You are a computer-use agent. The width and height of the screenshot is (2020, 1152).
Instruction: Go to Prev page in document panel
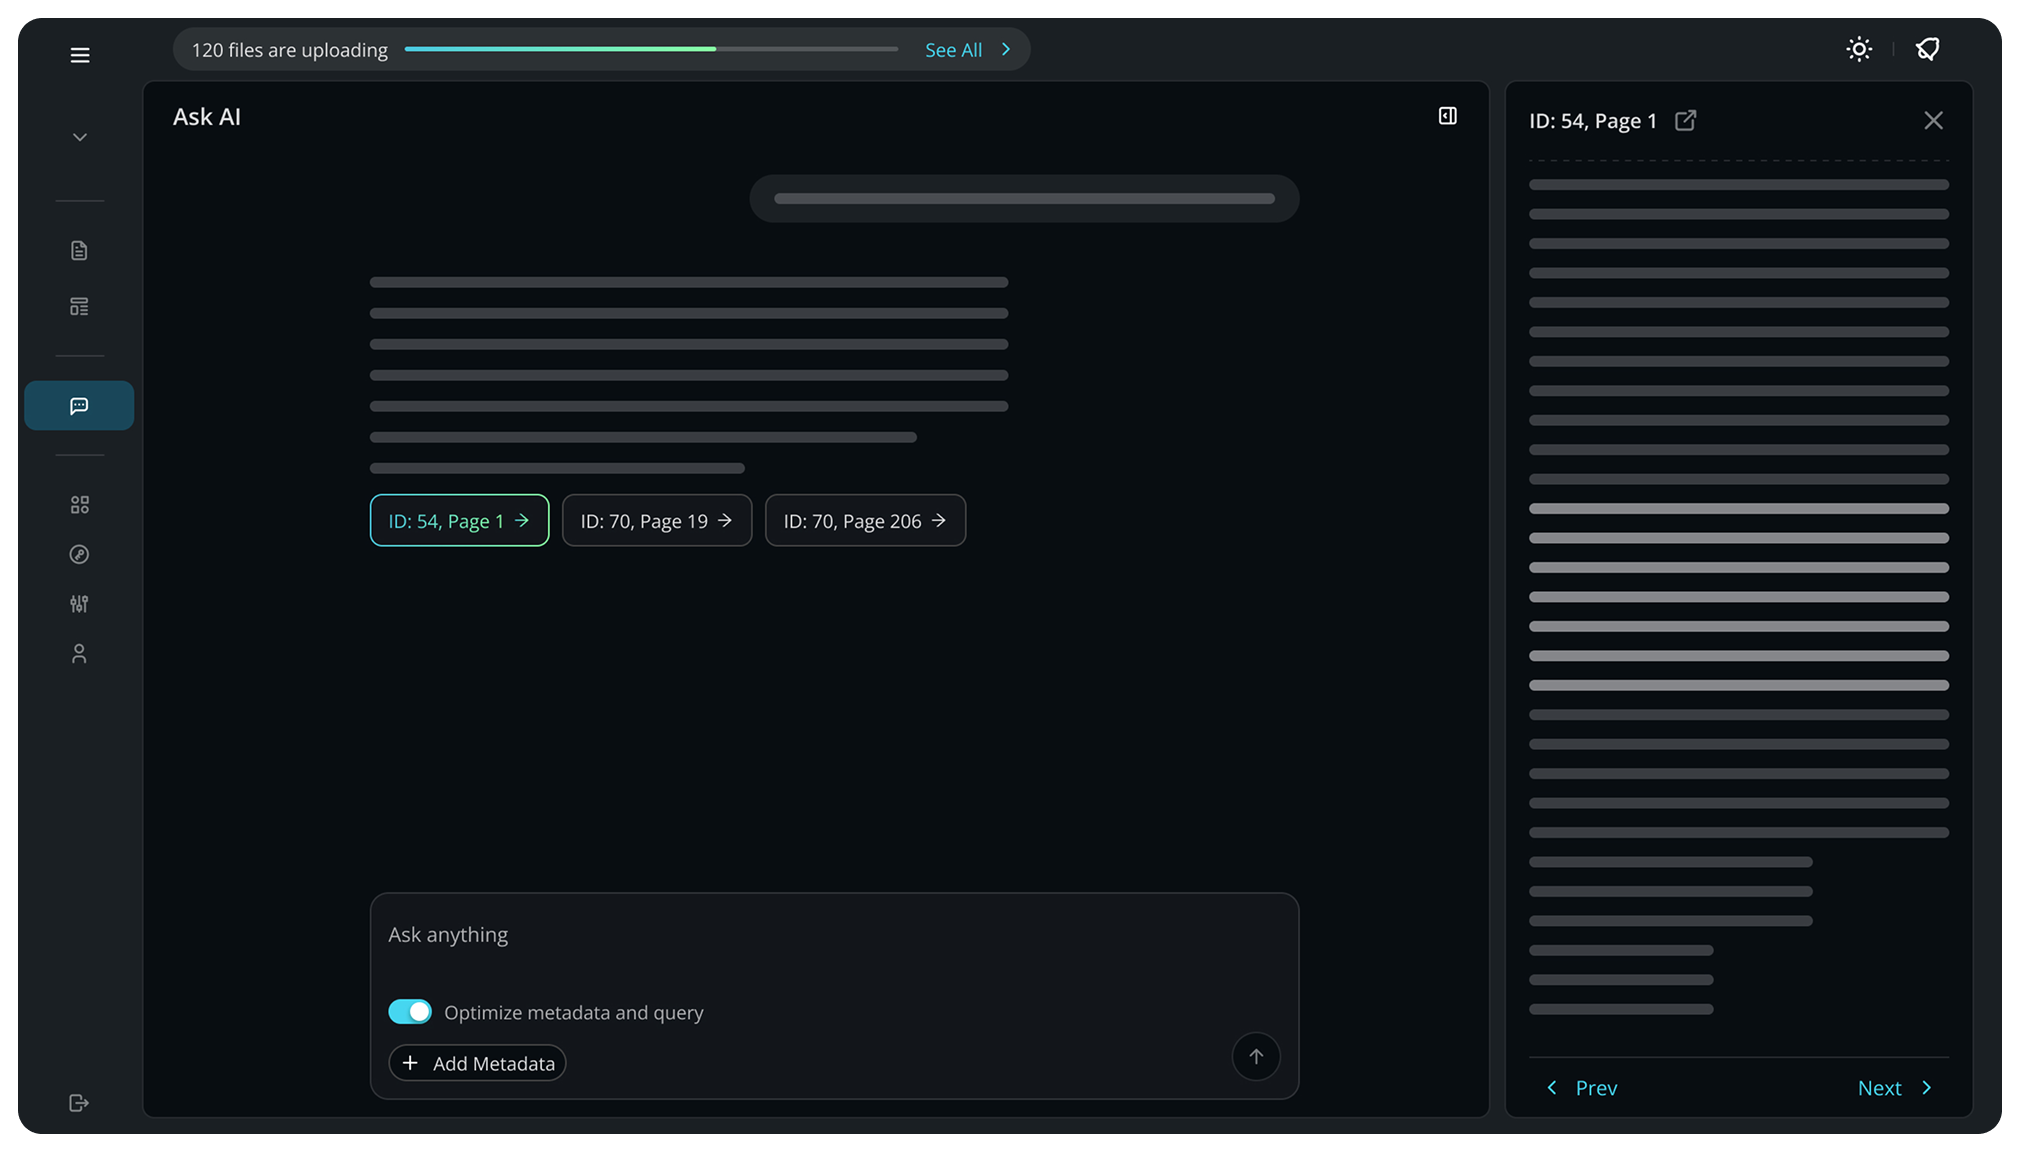(x=1582, y=1088)
